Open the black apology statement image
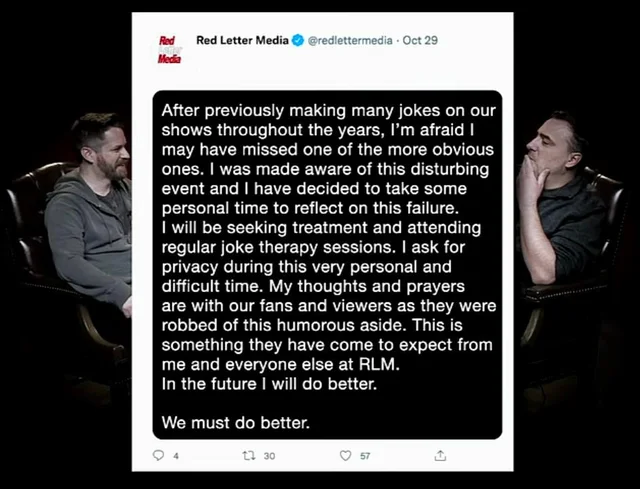The width and height of the screenshot is (640, 489). coord(327,265)
